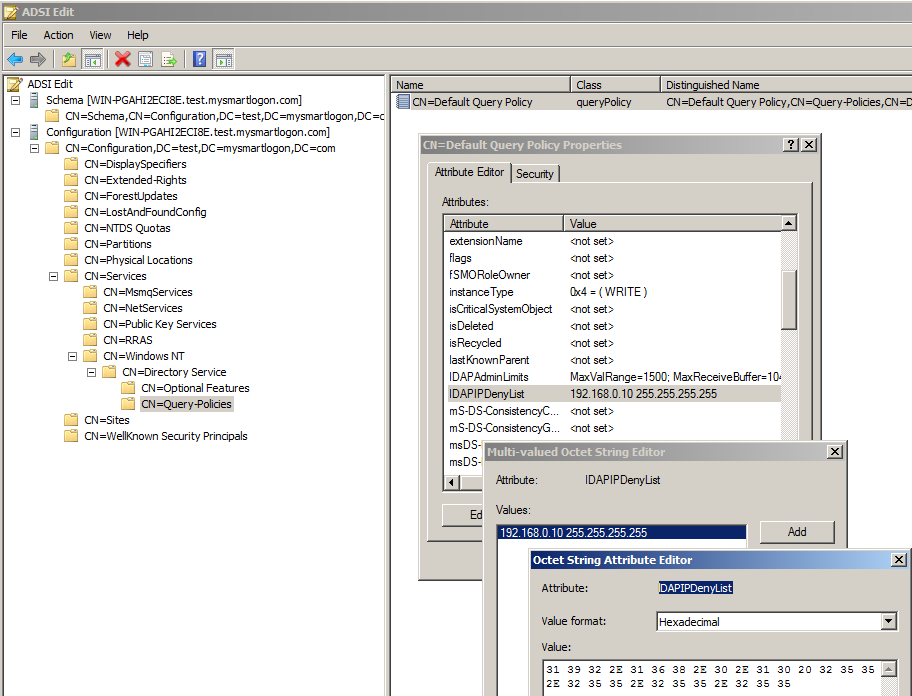Select the extensionName attribute row
The image size is (912, 696).
[x=614, y=241]
